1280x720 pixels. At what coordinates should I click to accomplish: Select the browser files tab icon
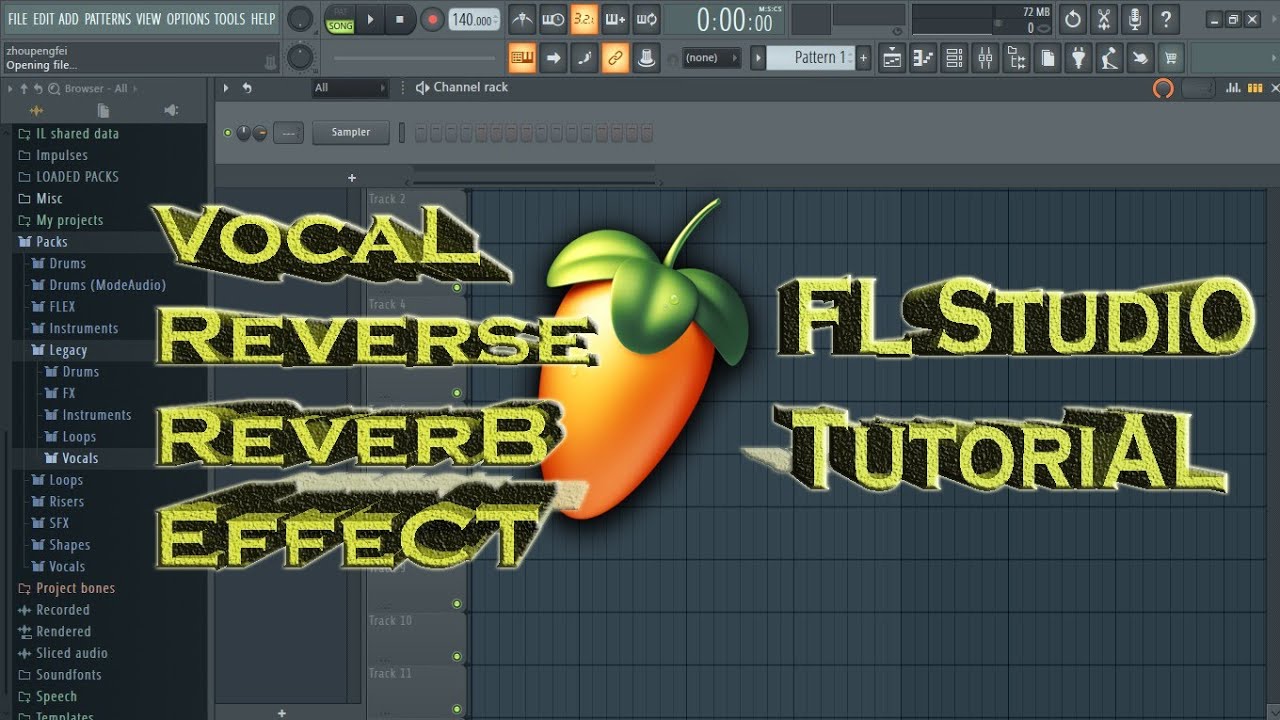[104, 110]
